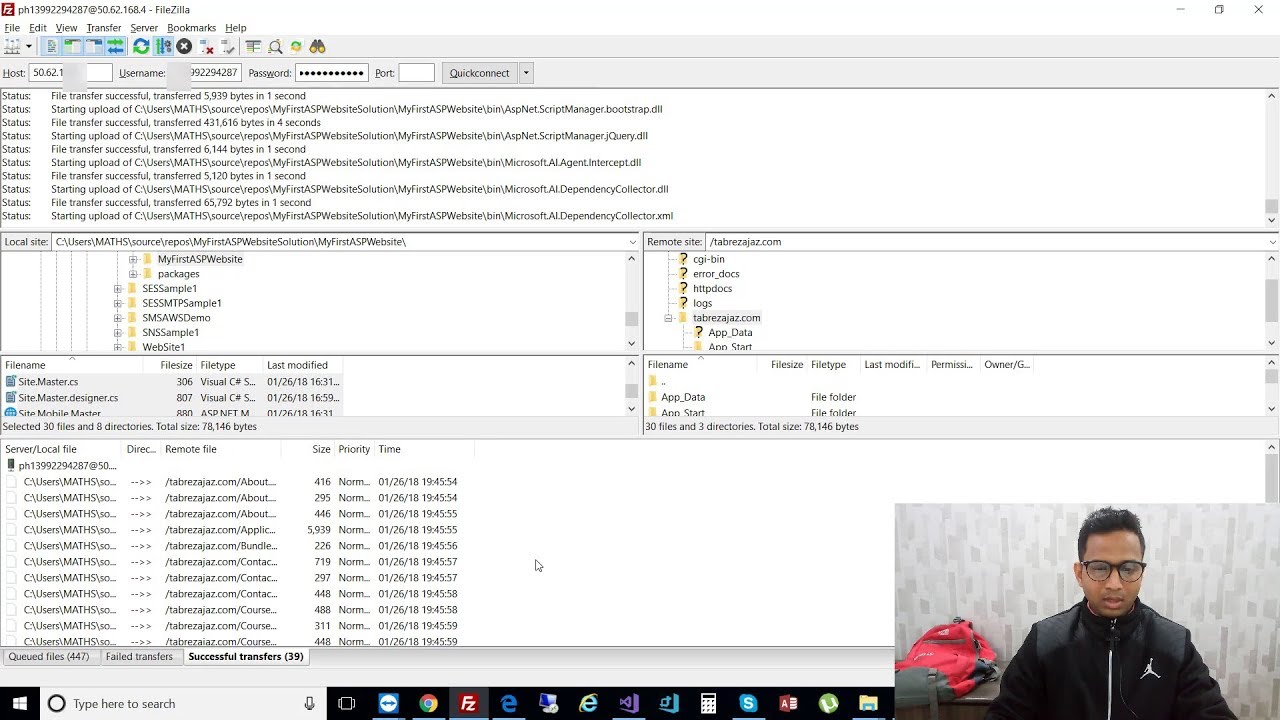The image size is (1280, 720).
Task: Open the Edit menu
Action: coord(38,28)
